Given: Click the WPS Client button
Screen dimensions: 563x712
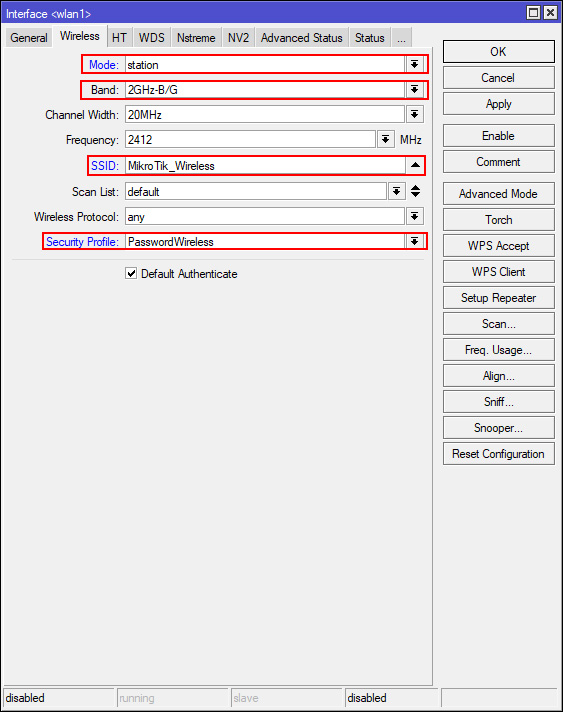Looking at the screenshot, I should tap(499, 272).
